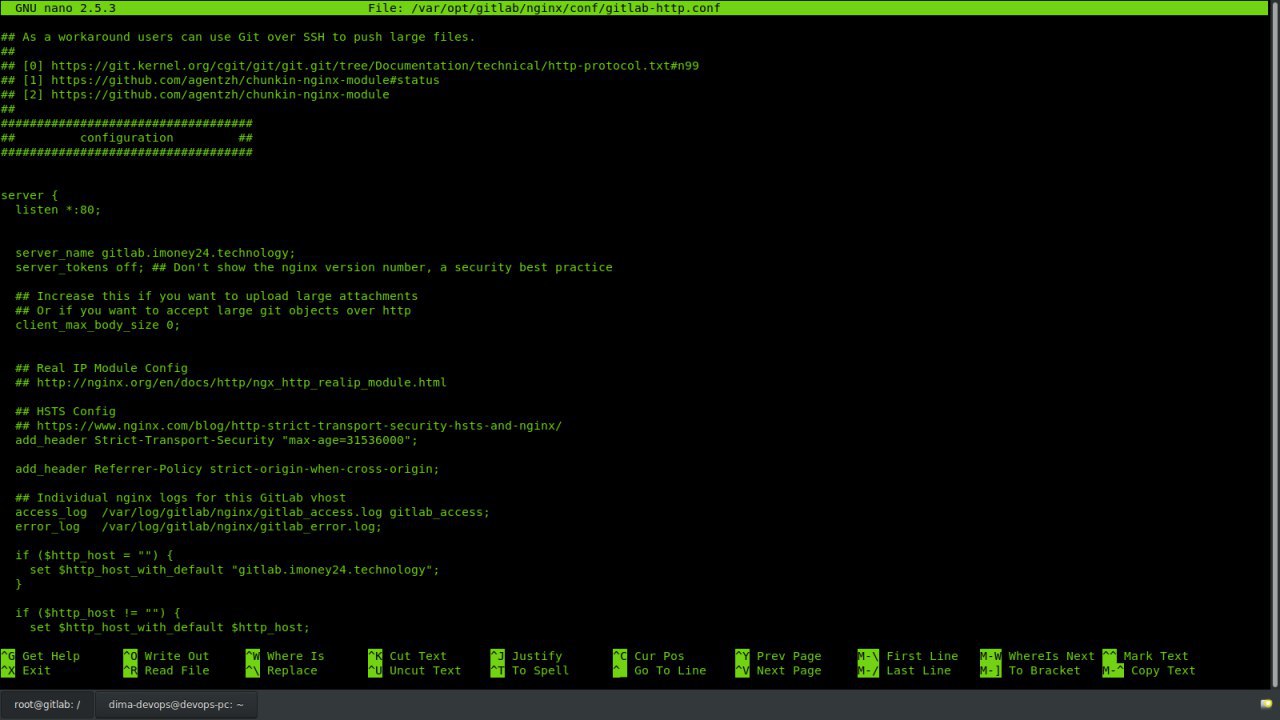Click the M-^ Copy Text shortcut
Viewport: 1280px width, 720px height.
point(1149,671)
